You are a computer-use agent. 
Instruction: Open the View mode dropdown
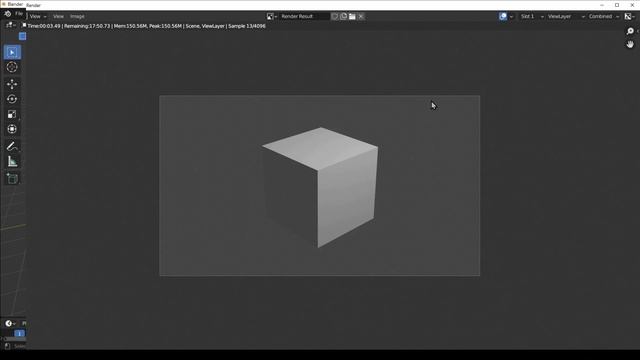(38, 16)
